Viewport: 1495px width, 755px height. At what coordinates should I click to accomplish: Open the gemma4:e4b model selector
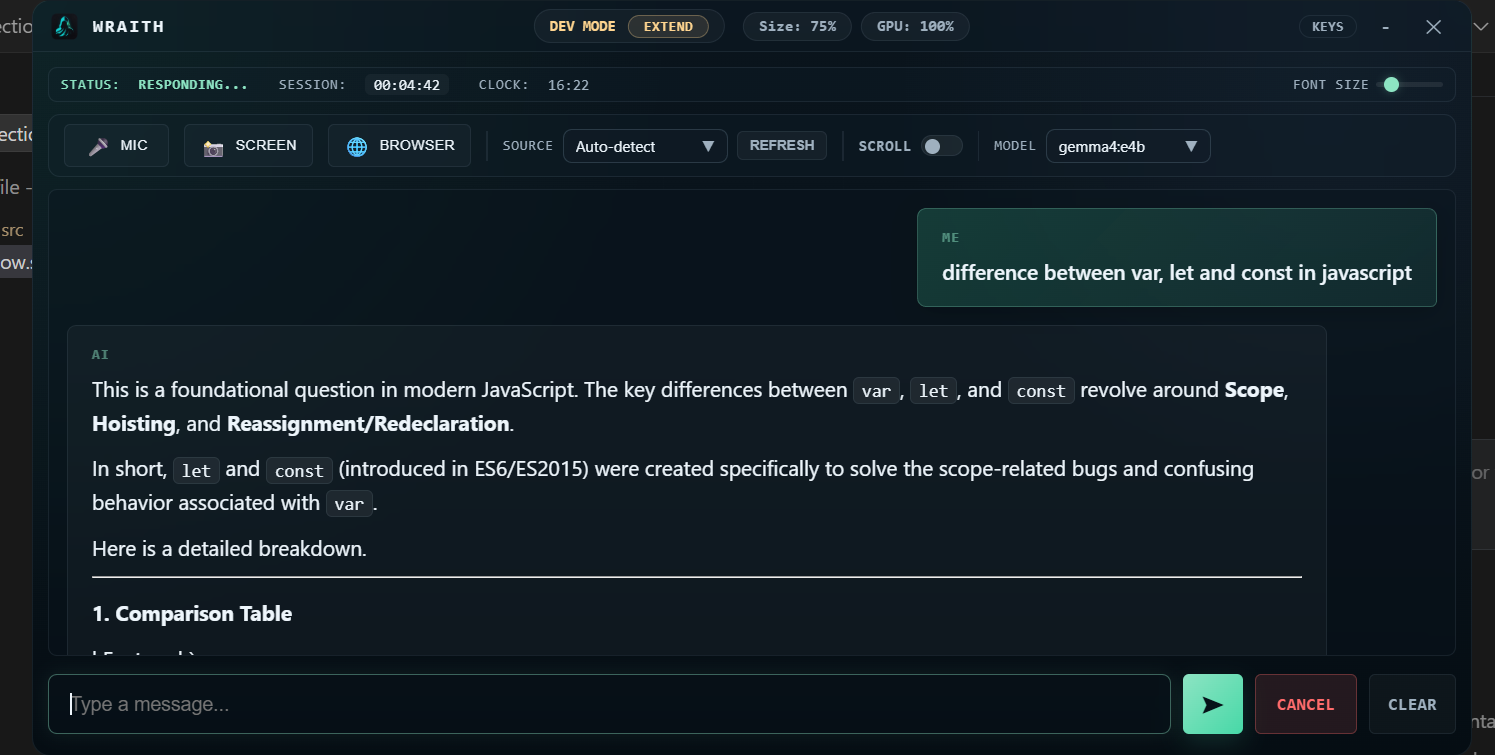[1128, 145]
